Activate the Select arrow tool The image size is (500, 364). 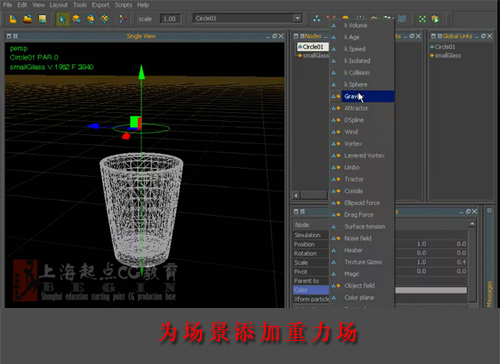(62, 19)
